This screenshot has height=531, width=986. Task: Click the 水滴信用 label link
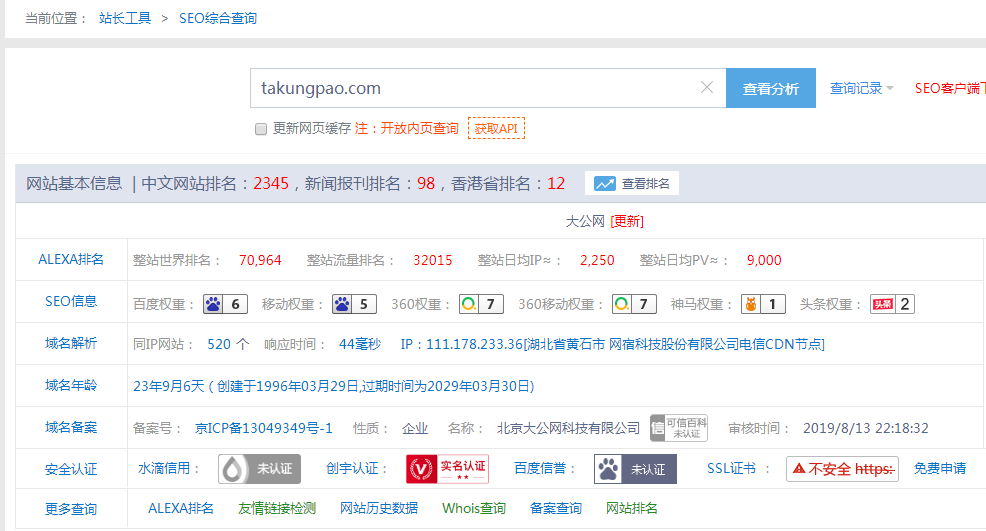[163, 468]
